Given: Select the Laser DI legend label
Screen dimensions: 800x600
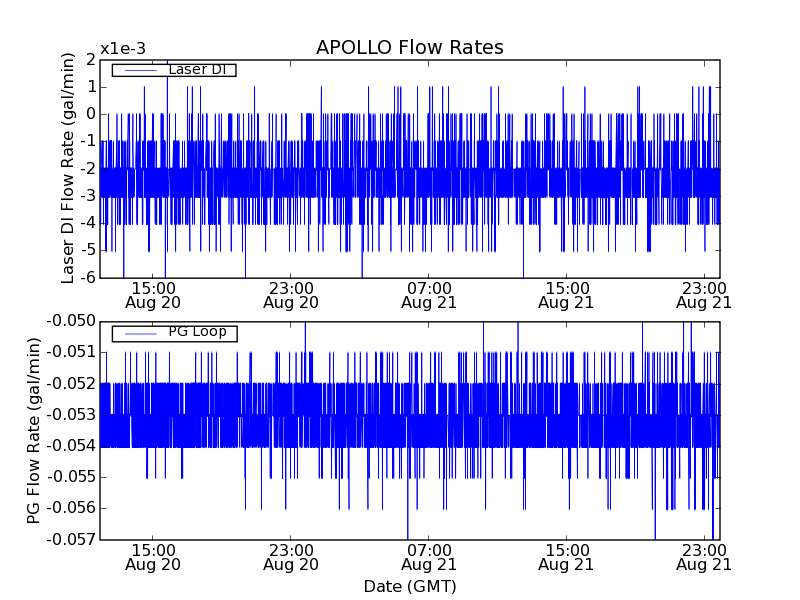Looking at the screenshot, I should [x=198, y=70].
